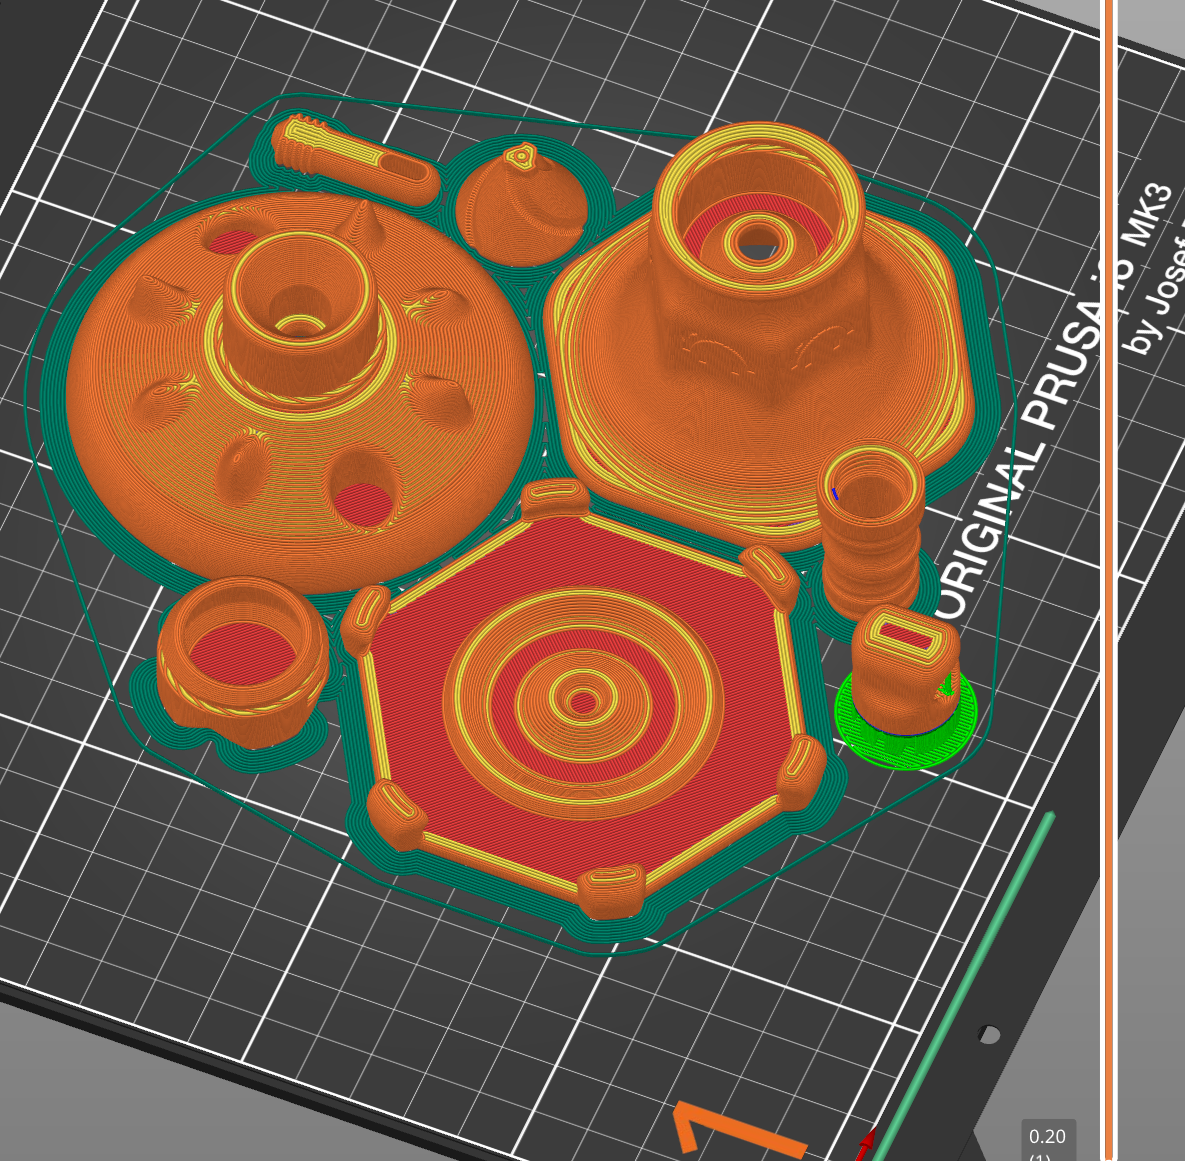Select the threaded pin object near the skirt
The height and width of the screenshot is (1161, 1185).
point(354,159)
